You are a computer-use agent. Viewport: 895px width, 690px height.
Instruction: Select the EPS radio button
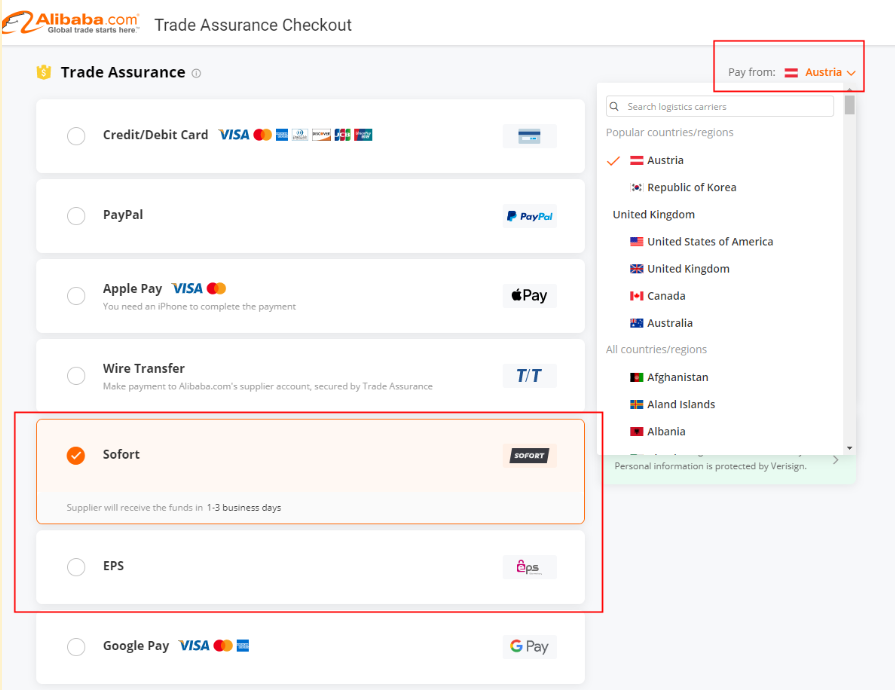tap(76, 567)
